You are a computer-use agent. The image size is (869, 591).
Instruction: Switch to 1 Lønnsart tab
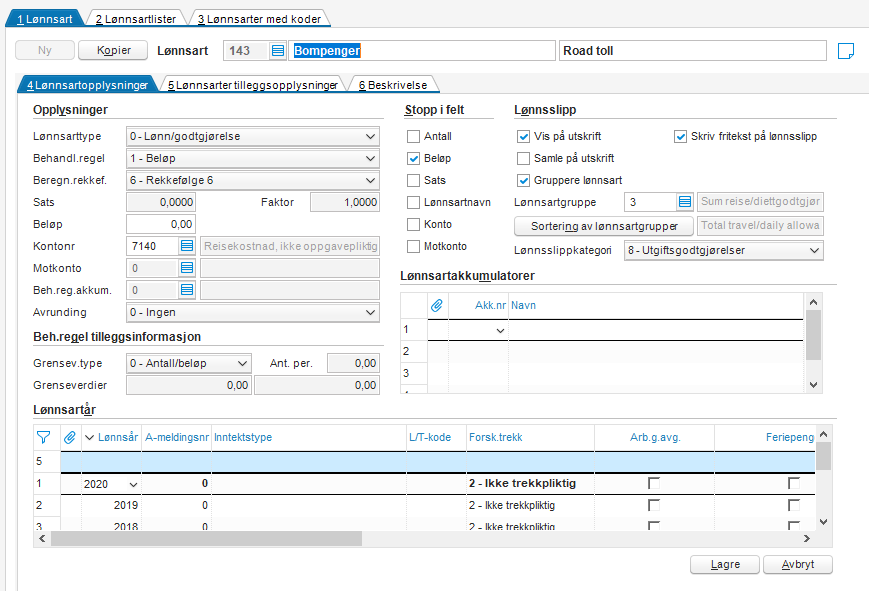[x=44, y=19]
